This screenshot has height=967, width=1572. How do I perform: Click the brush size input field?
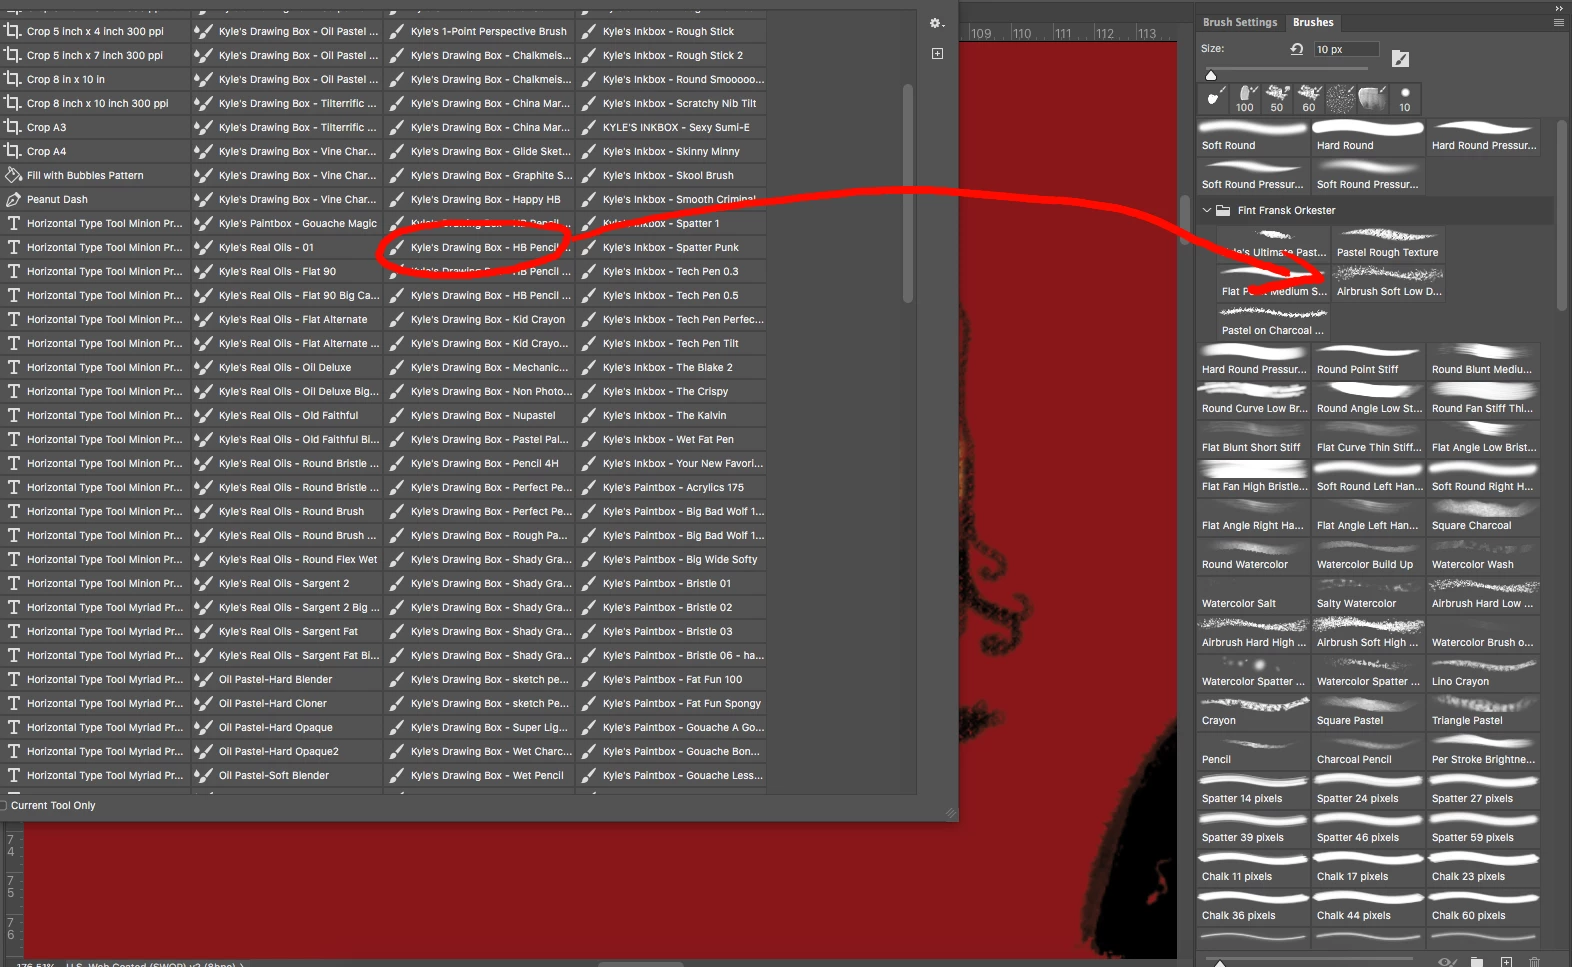click(1346, 49)
